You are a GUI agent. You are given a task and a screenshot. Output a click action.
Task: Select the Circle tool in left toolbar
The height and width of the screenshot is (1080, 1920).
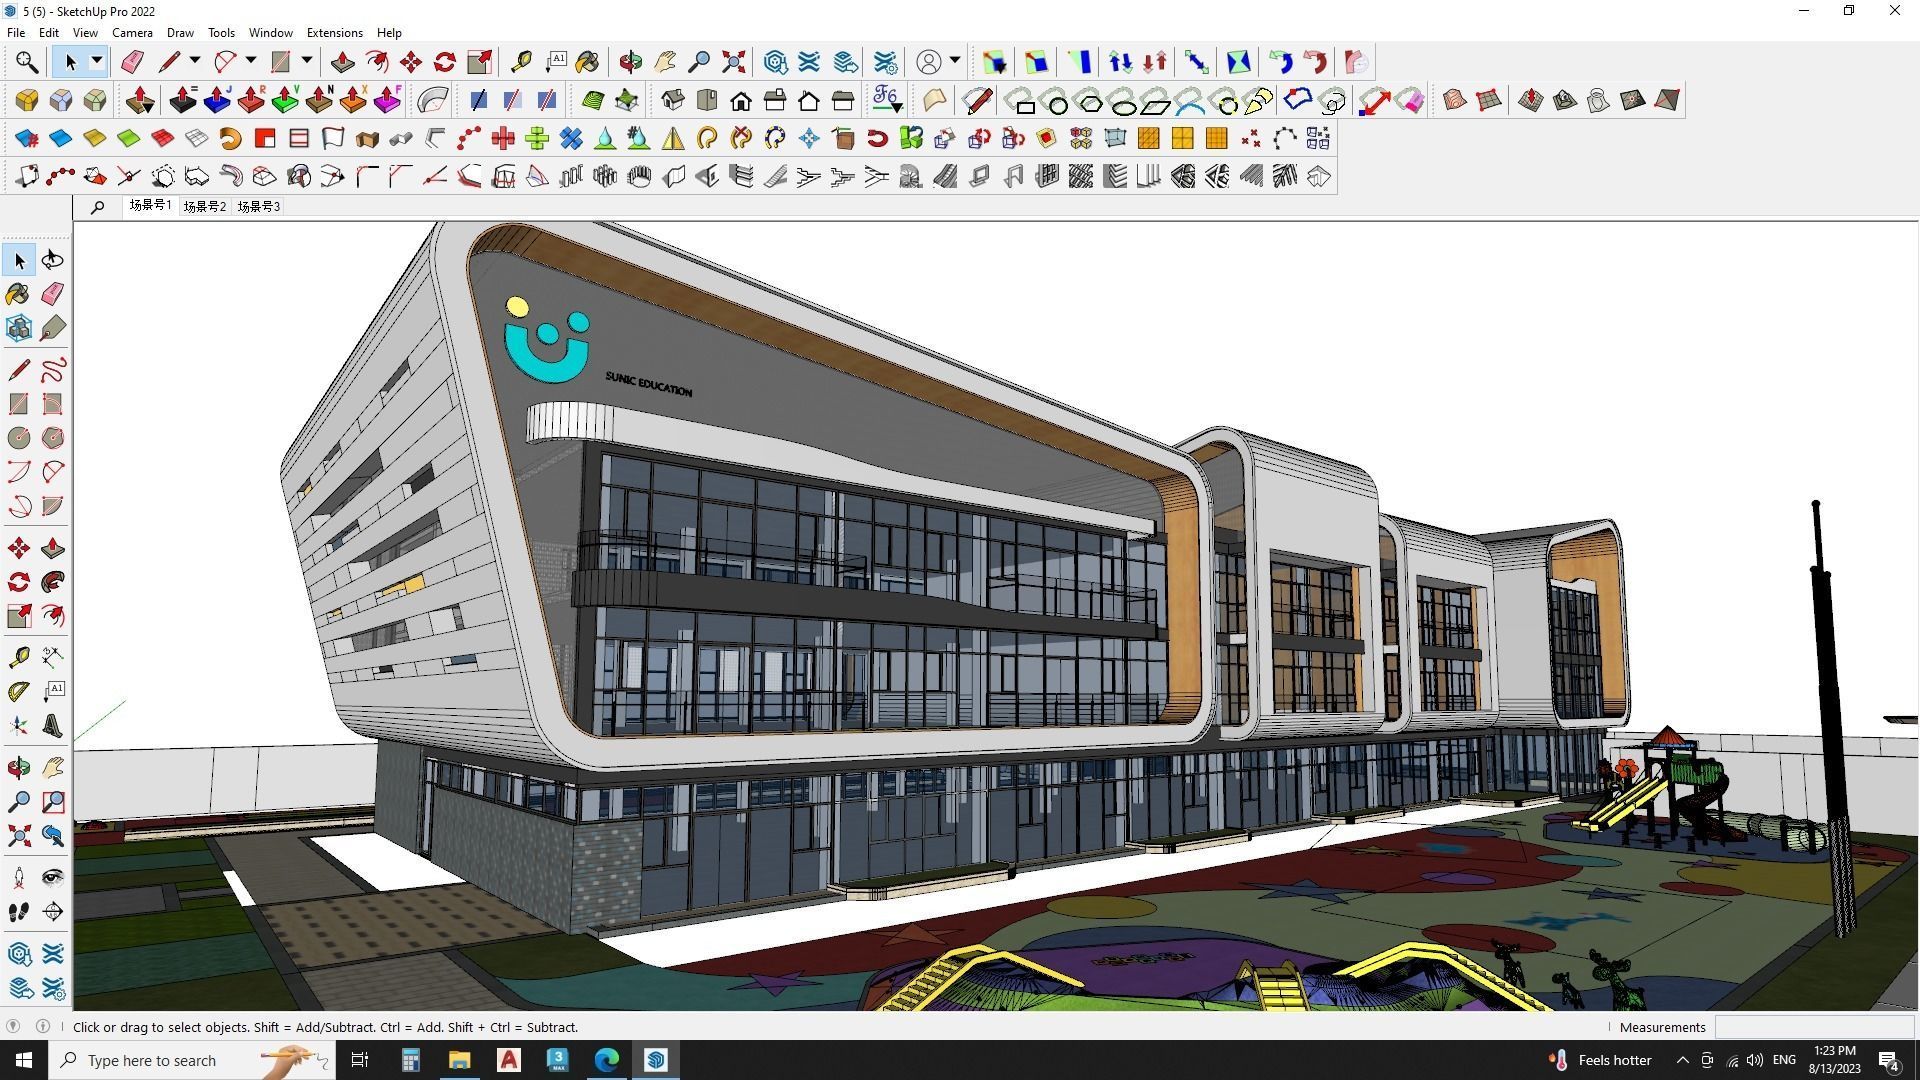(19, 438)
